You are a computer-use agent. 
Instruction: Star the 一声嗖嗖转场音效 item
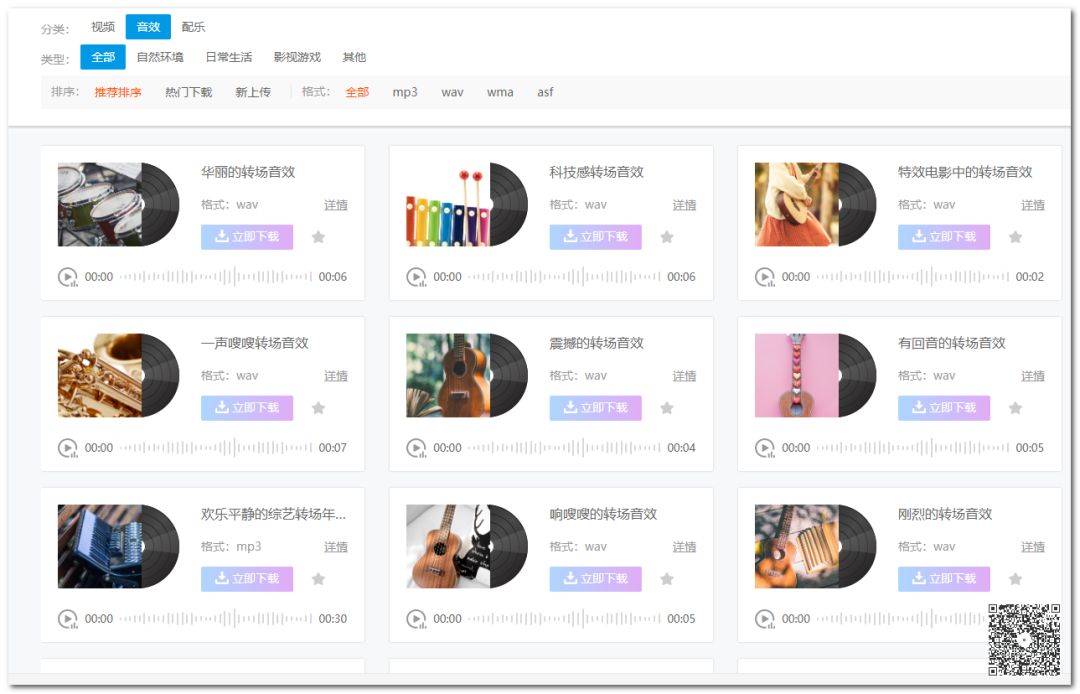pos(318,408)
